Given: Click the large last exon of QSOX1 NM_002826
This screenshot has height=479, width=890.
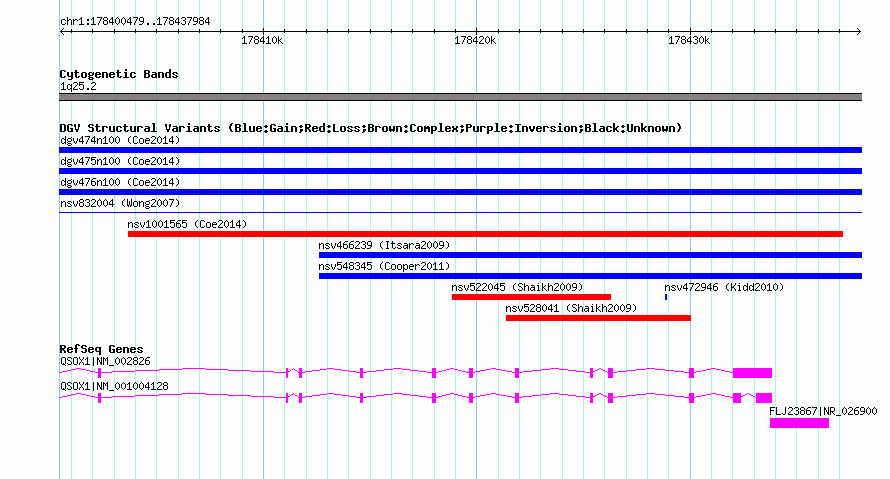Looking at the screenshot, I should click(x=752, y=373).
